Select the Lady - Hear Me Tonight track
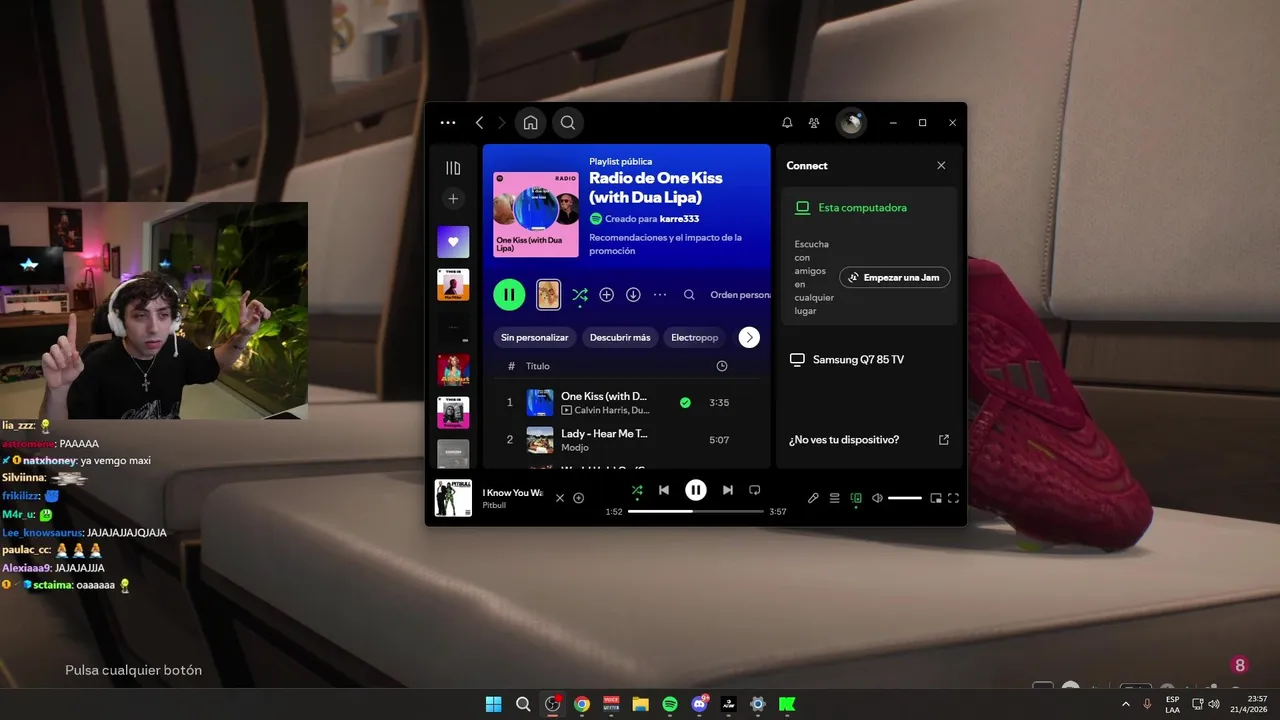Screen dimensions: 1280x720 point(626,440)
